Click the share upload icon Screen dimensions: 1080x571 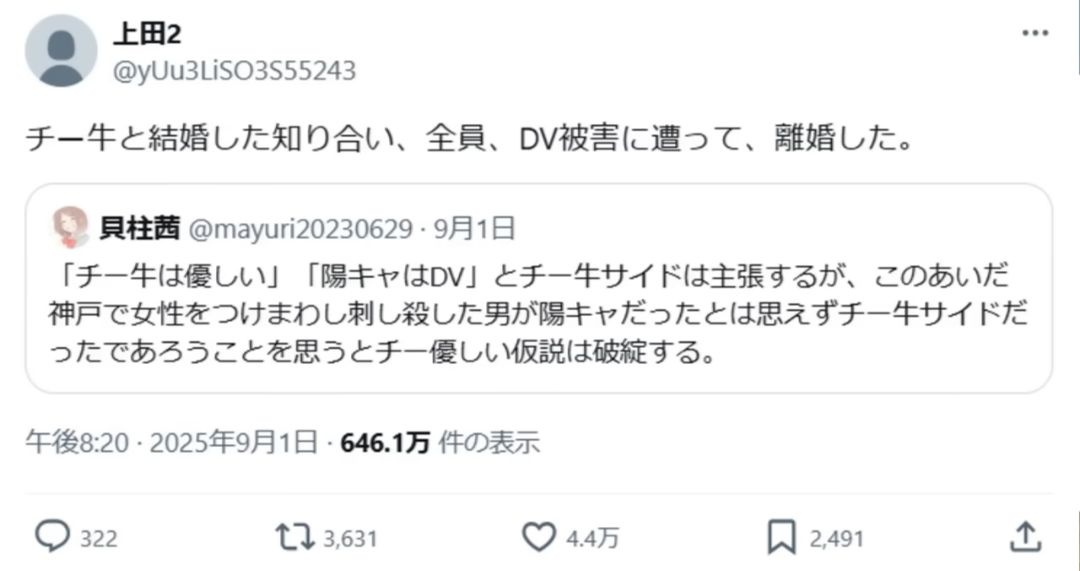[x=1025, y=537]
